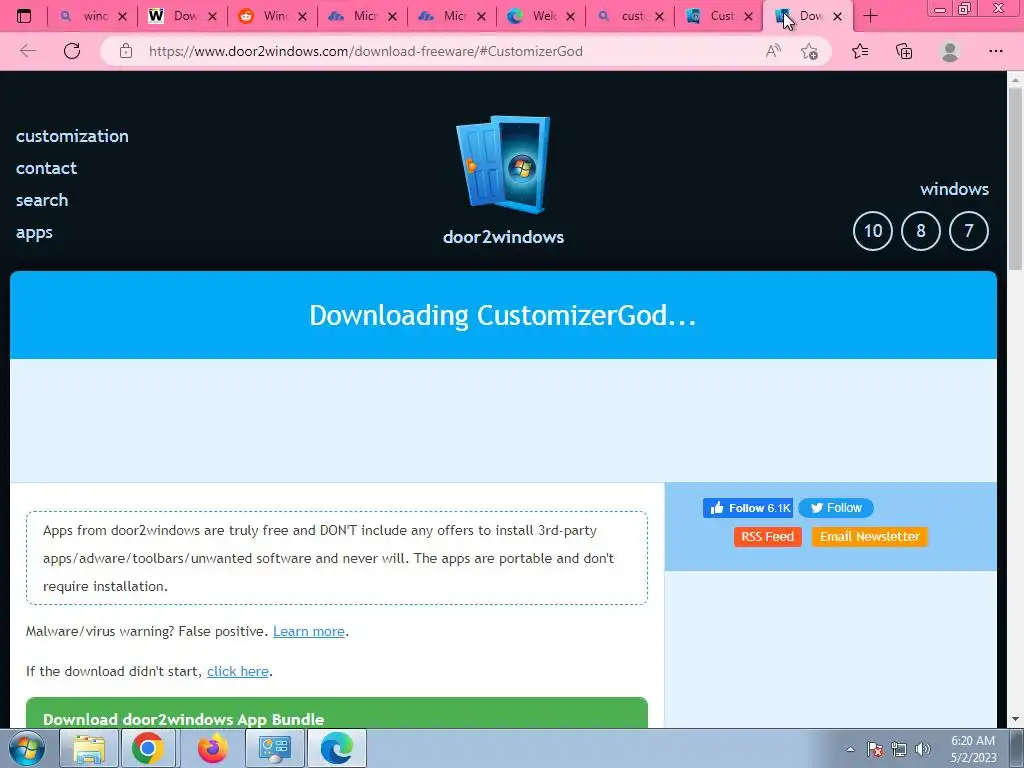Open the search nav link
Image resolution: width=1024 pixels, height=768 pixels.
[42, 200]
